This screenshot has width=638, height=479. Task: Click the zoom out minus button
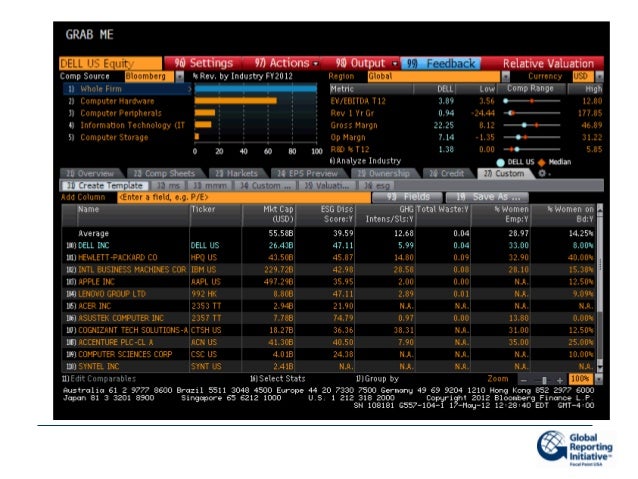[524, 380]
